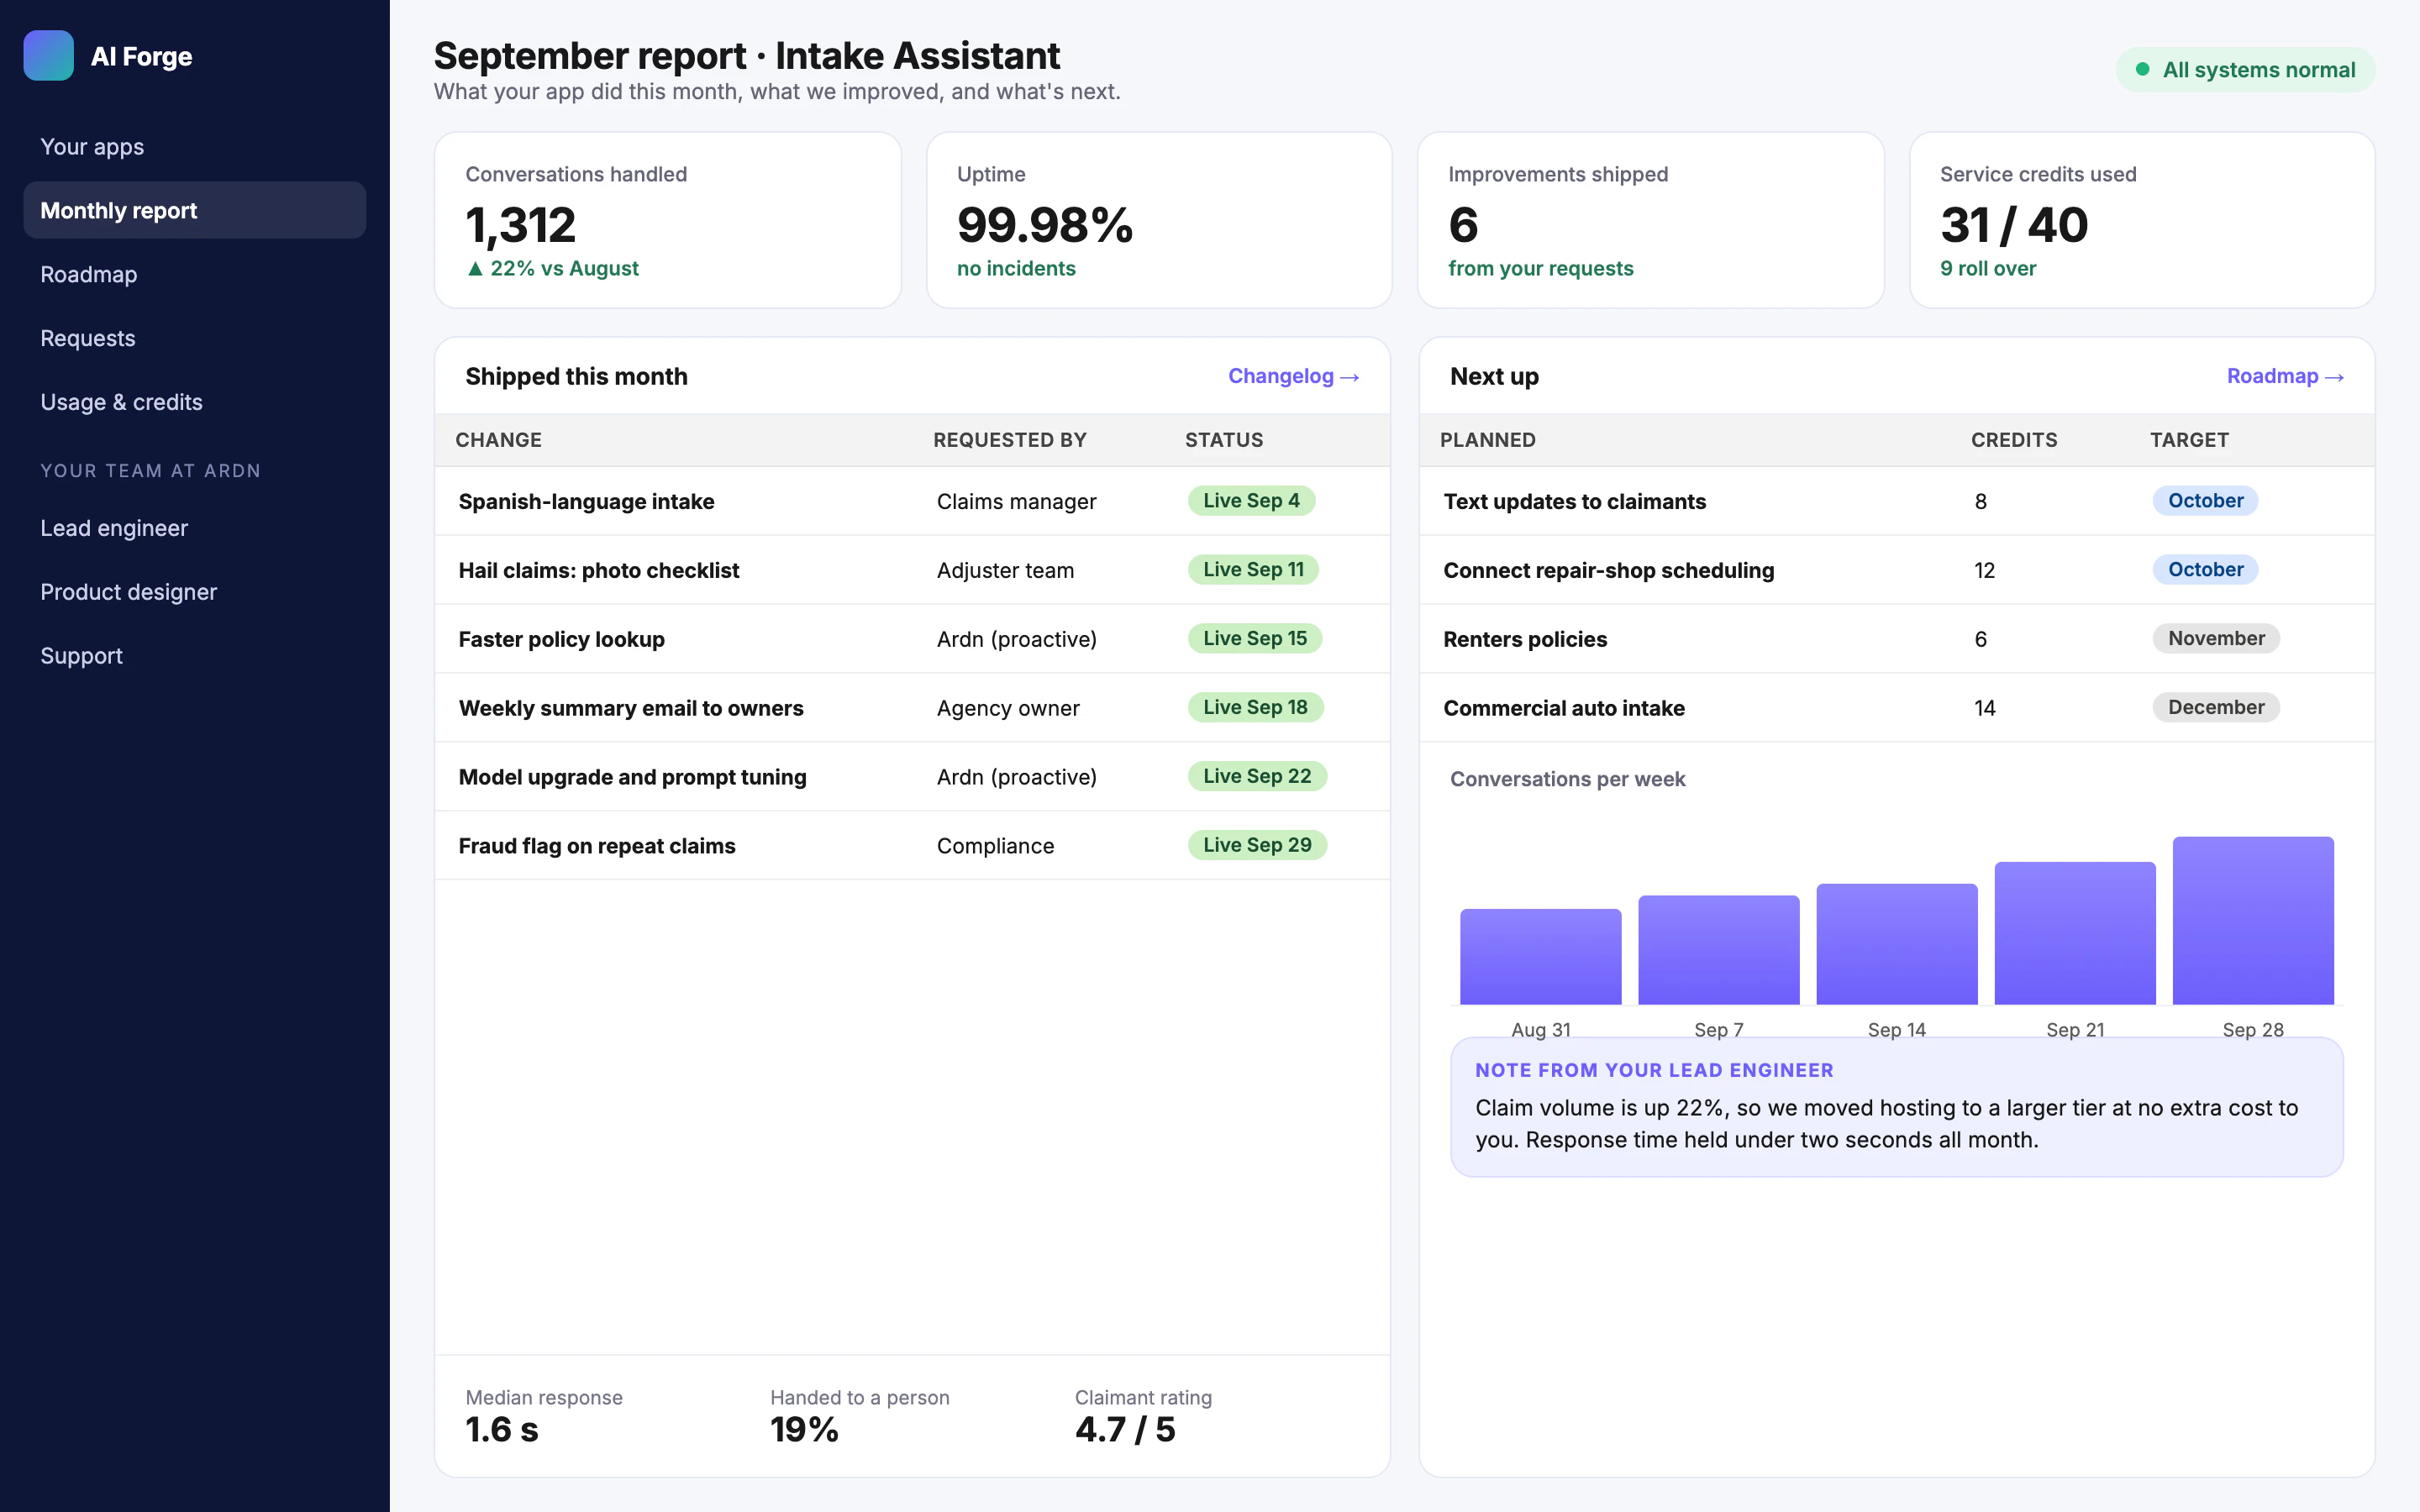
Task: Click the December target badge
Action: 2216,707
